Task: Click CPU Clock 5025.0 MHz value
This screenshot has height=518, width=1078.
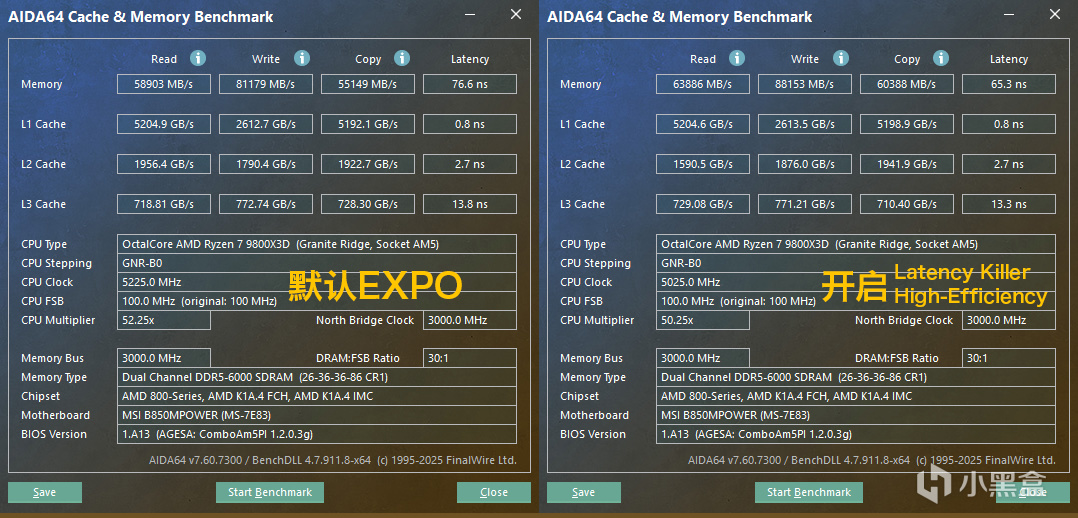Action: (856, 282)
